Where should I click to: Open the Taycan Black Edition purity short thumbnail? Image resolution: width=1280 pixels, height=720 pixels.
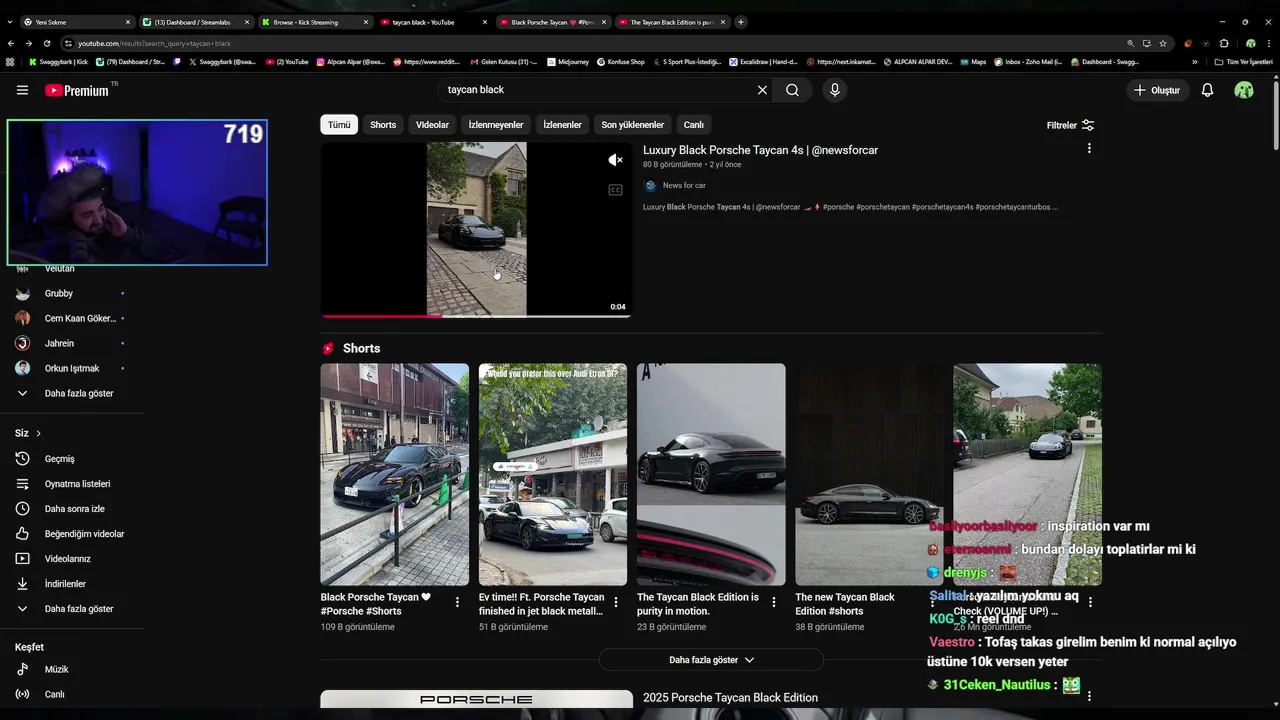click(x=711, y=474)
